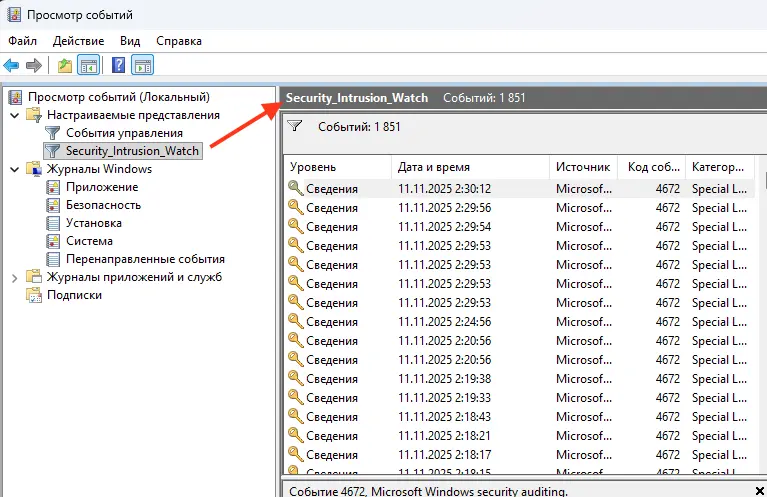This screenshot has width=767, height=497.
Task: Click the Forward arrow toolbar icon
Action: click(x=33, y=66)
